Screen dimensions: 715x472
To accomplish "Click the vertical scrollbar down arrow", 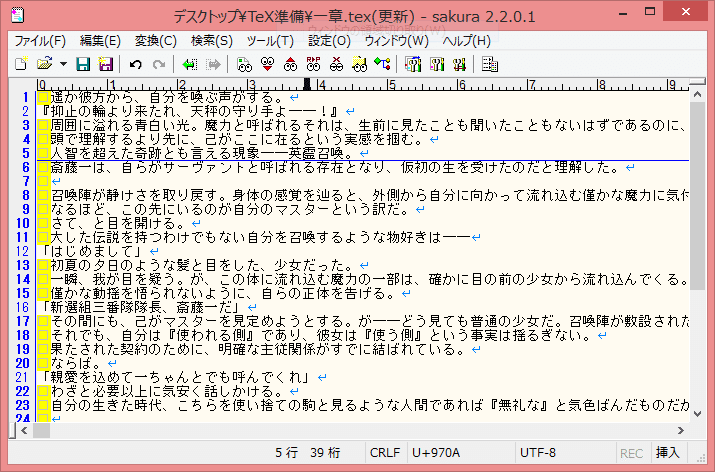I will [x=697, y=414].
